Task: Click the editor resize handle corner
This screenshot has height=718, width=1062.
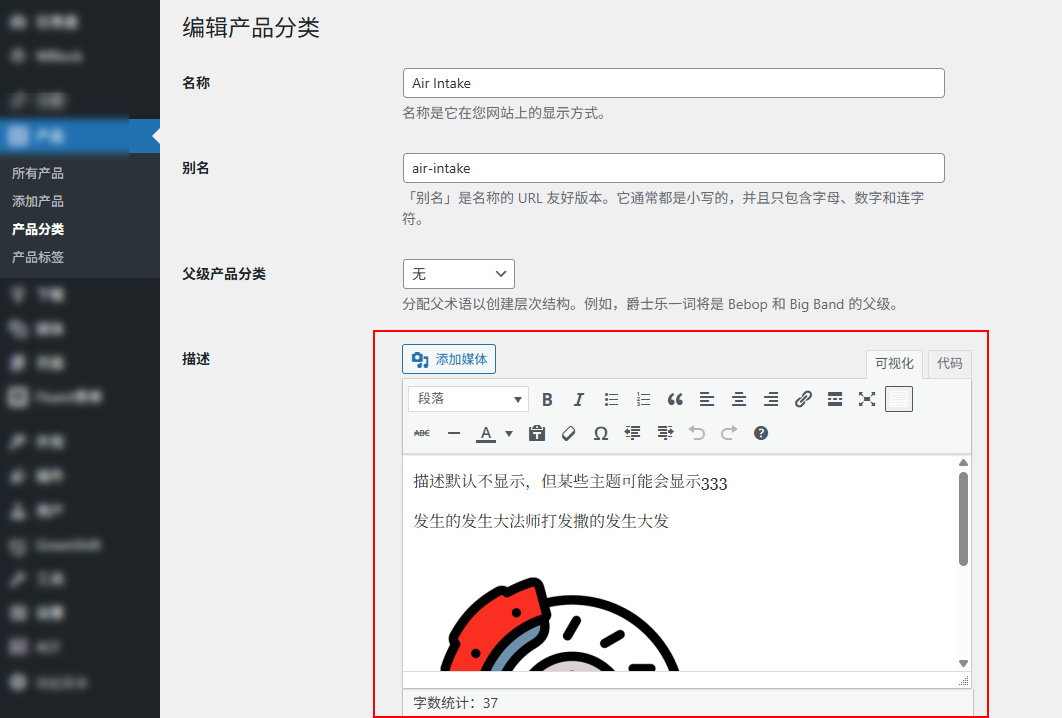Action: (x=964, y=680)
